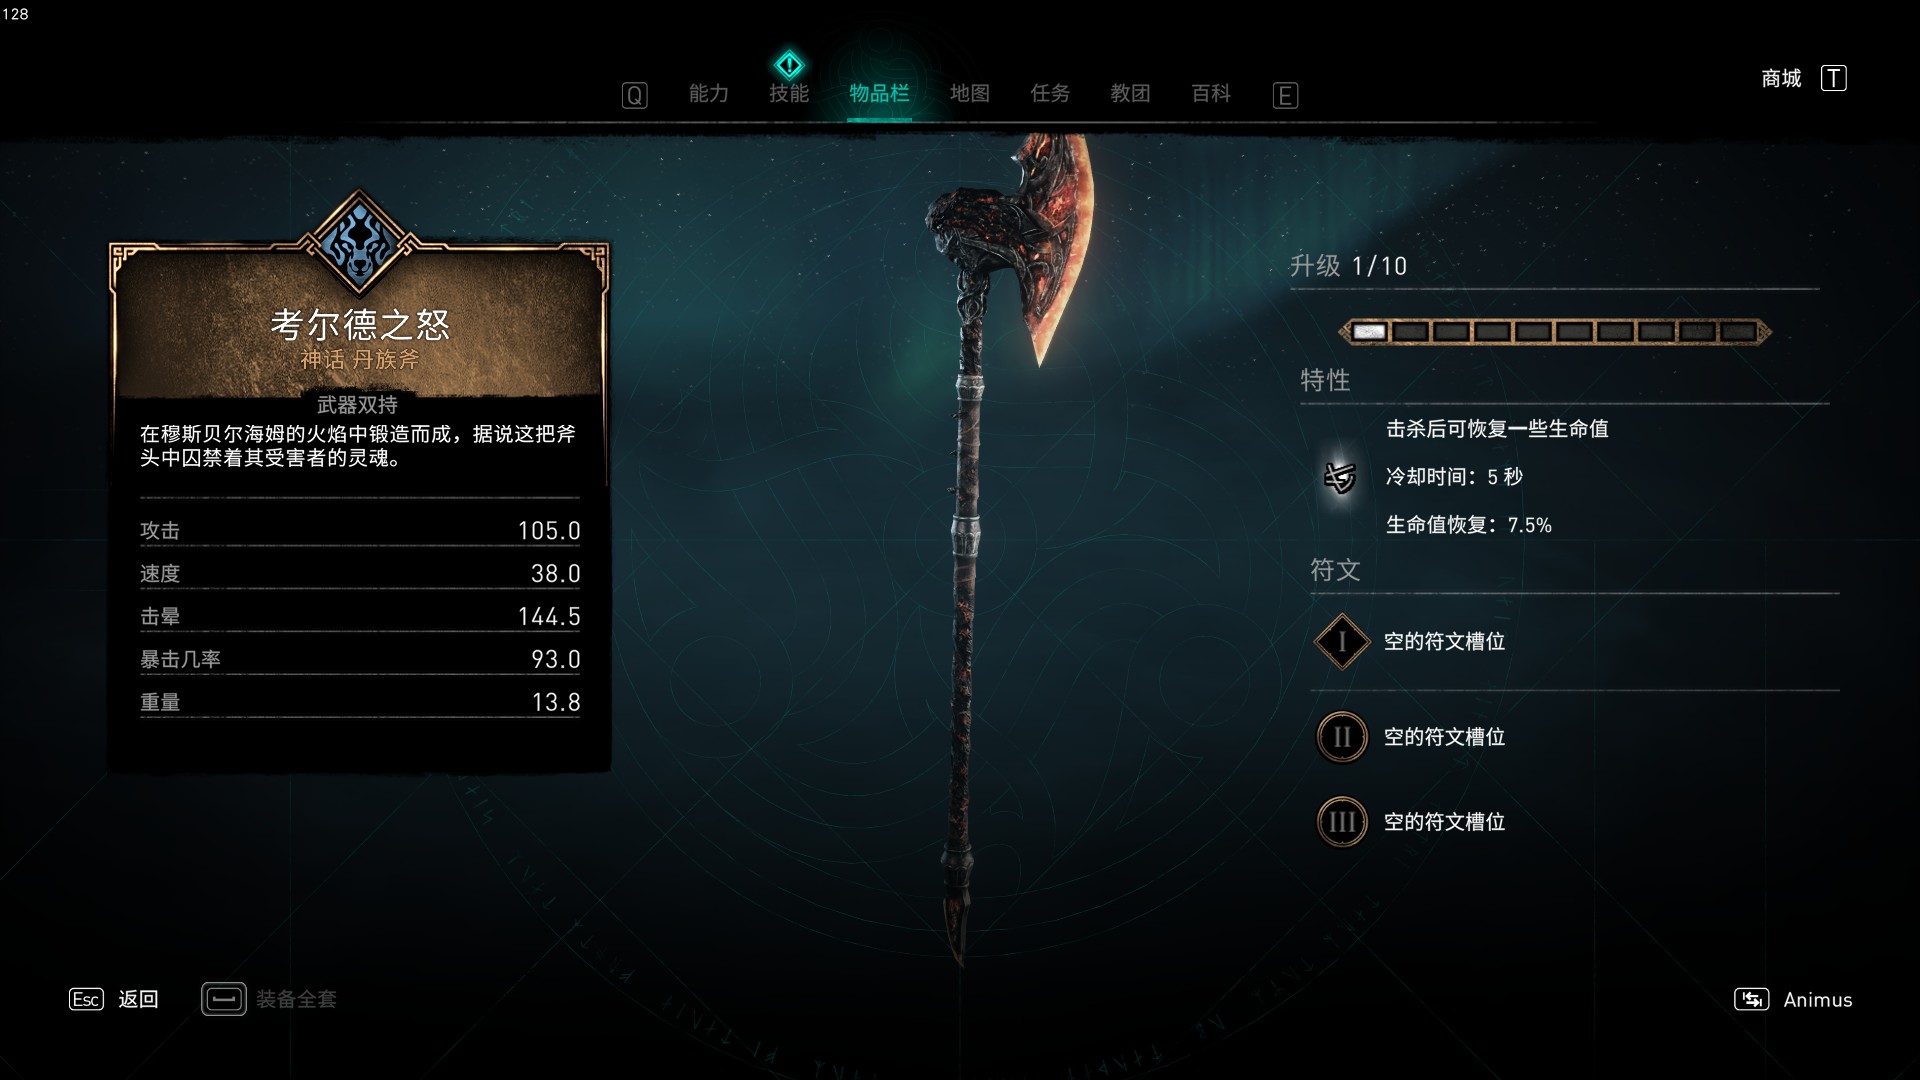Image resolution: width=1920 pixels, height=1080 pixels.
Task: Open the 能力 tab
Action: (709, 93)
